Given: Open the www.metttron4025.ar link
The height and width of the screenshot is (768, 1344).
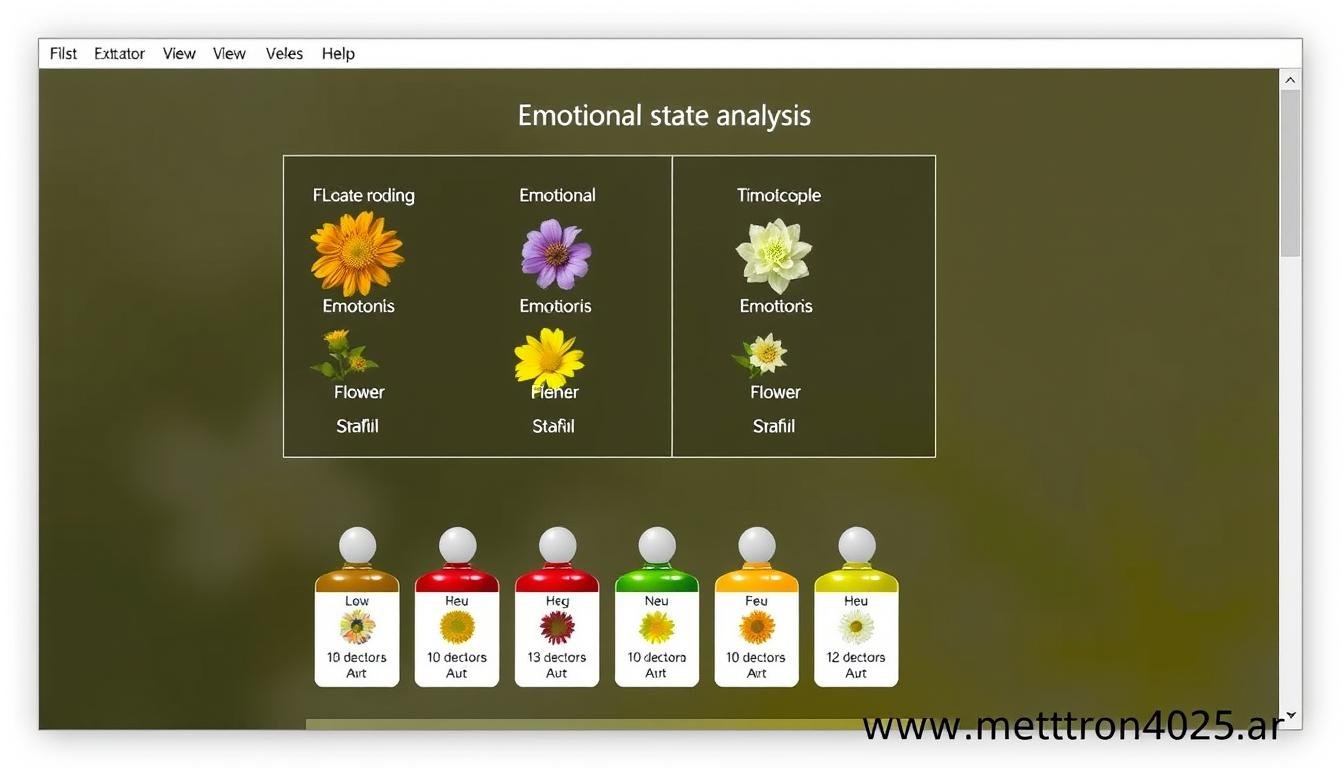Looking at the screenshot, I should pyautogui.click(x=1071, y=727).
